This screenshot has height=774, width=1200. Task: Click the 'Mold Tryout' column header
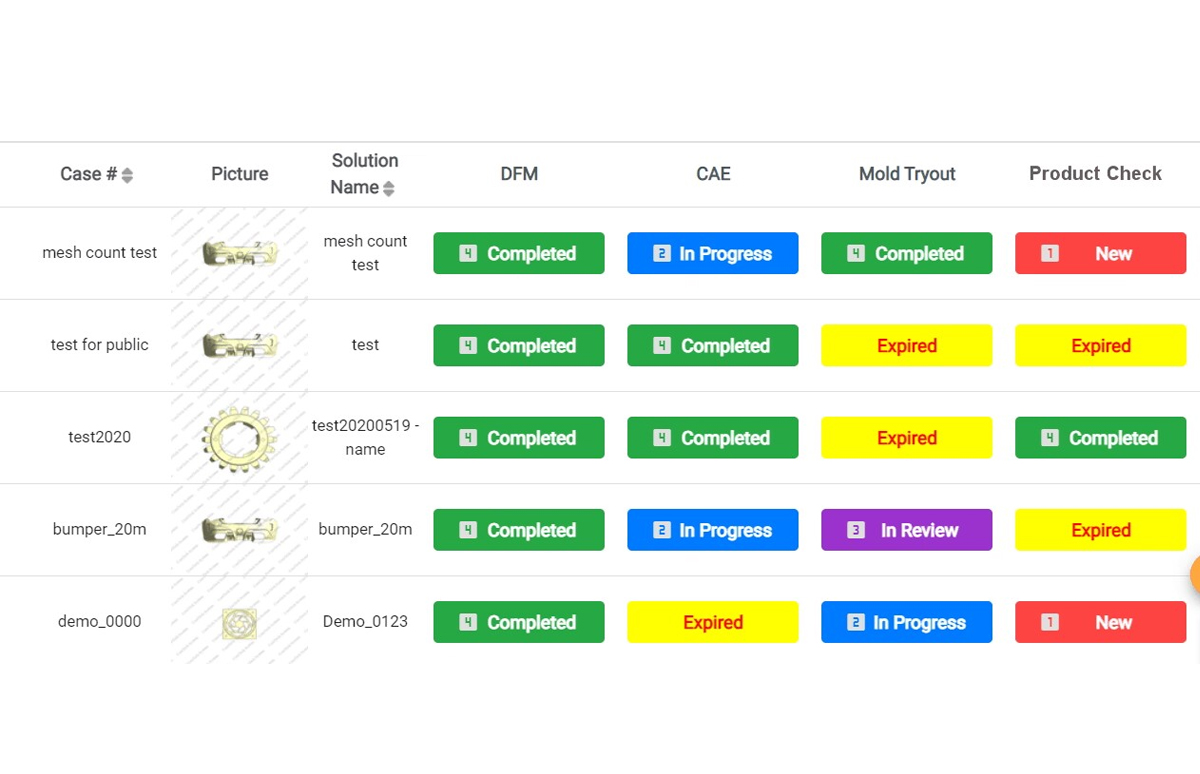(x=907, y=174)
